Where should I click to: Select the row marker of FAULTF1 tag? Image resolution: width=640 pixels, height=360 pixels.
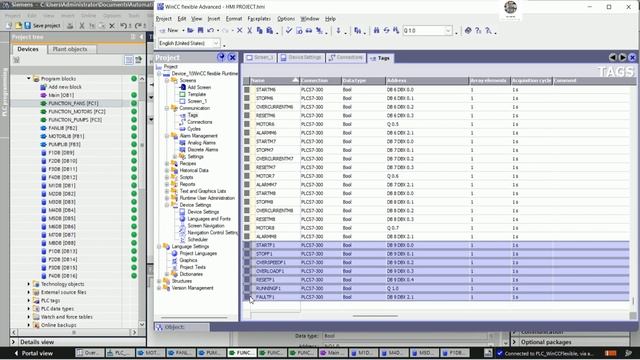coord(247,297)
